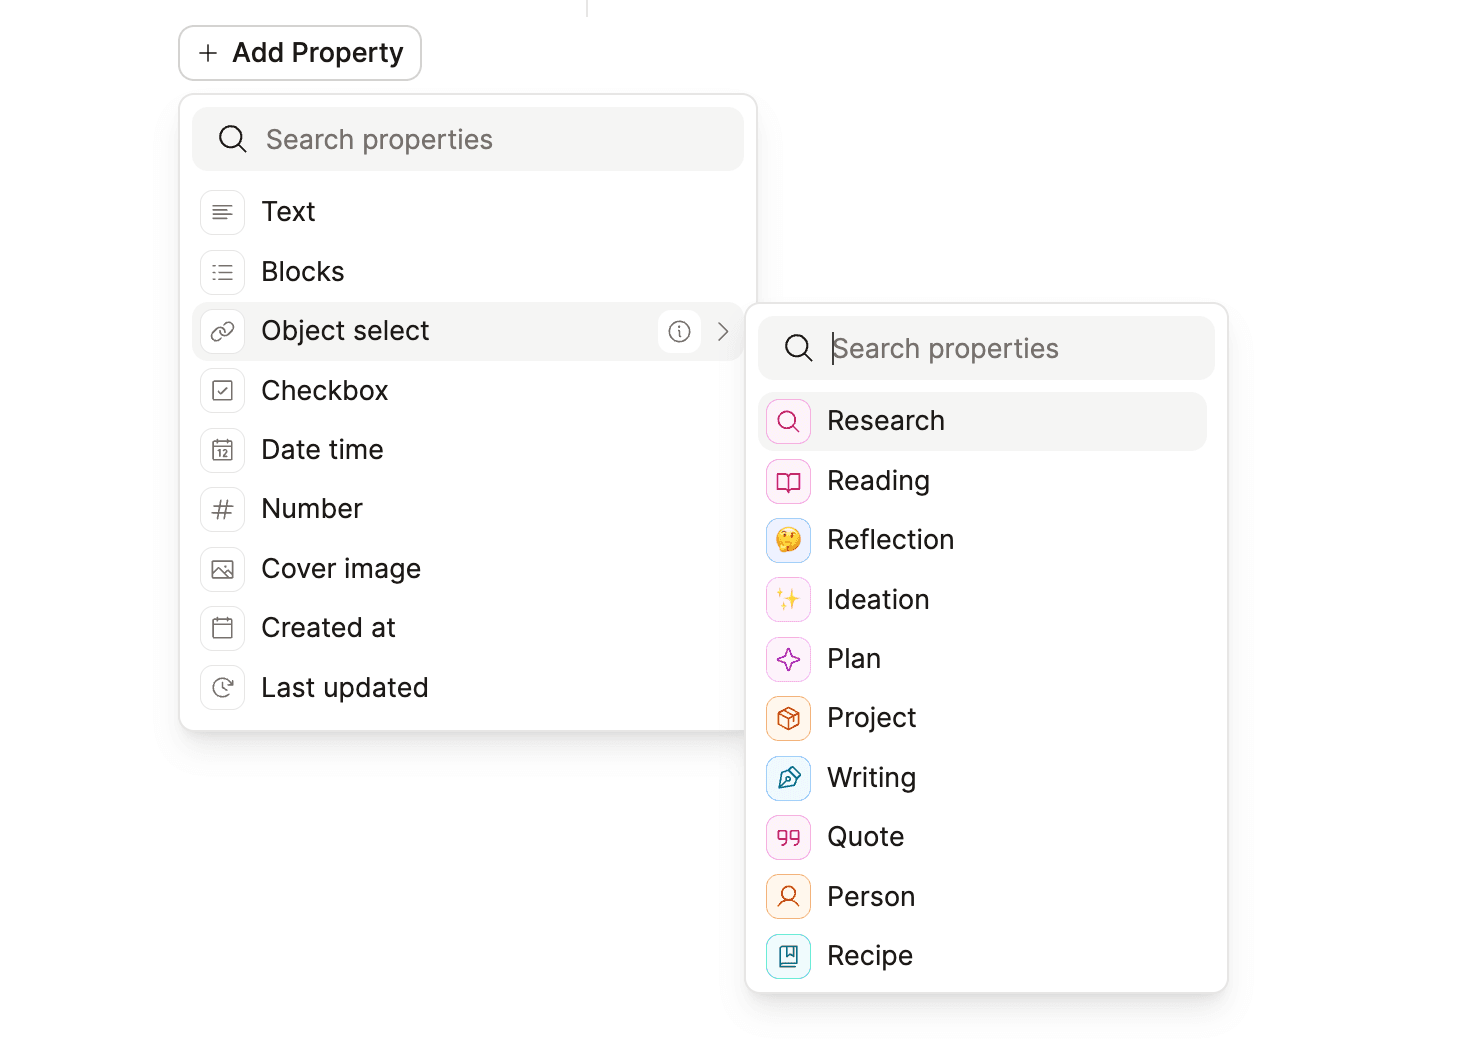Click the link icon beside Object select

(x=222, y=331)
